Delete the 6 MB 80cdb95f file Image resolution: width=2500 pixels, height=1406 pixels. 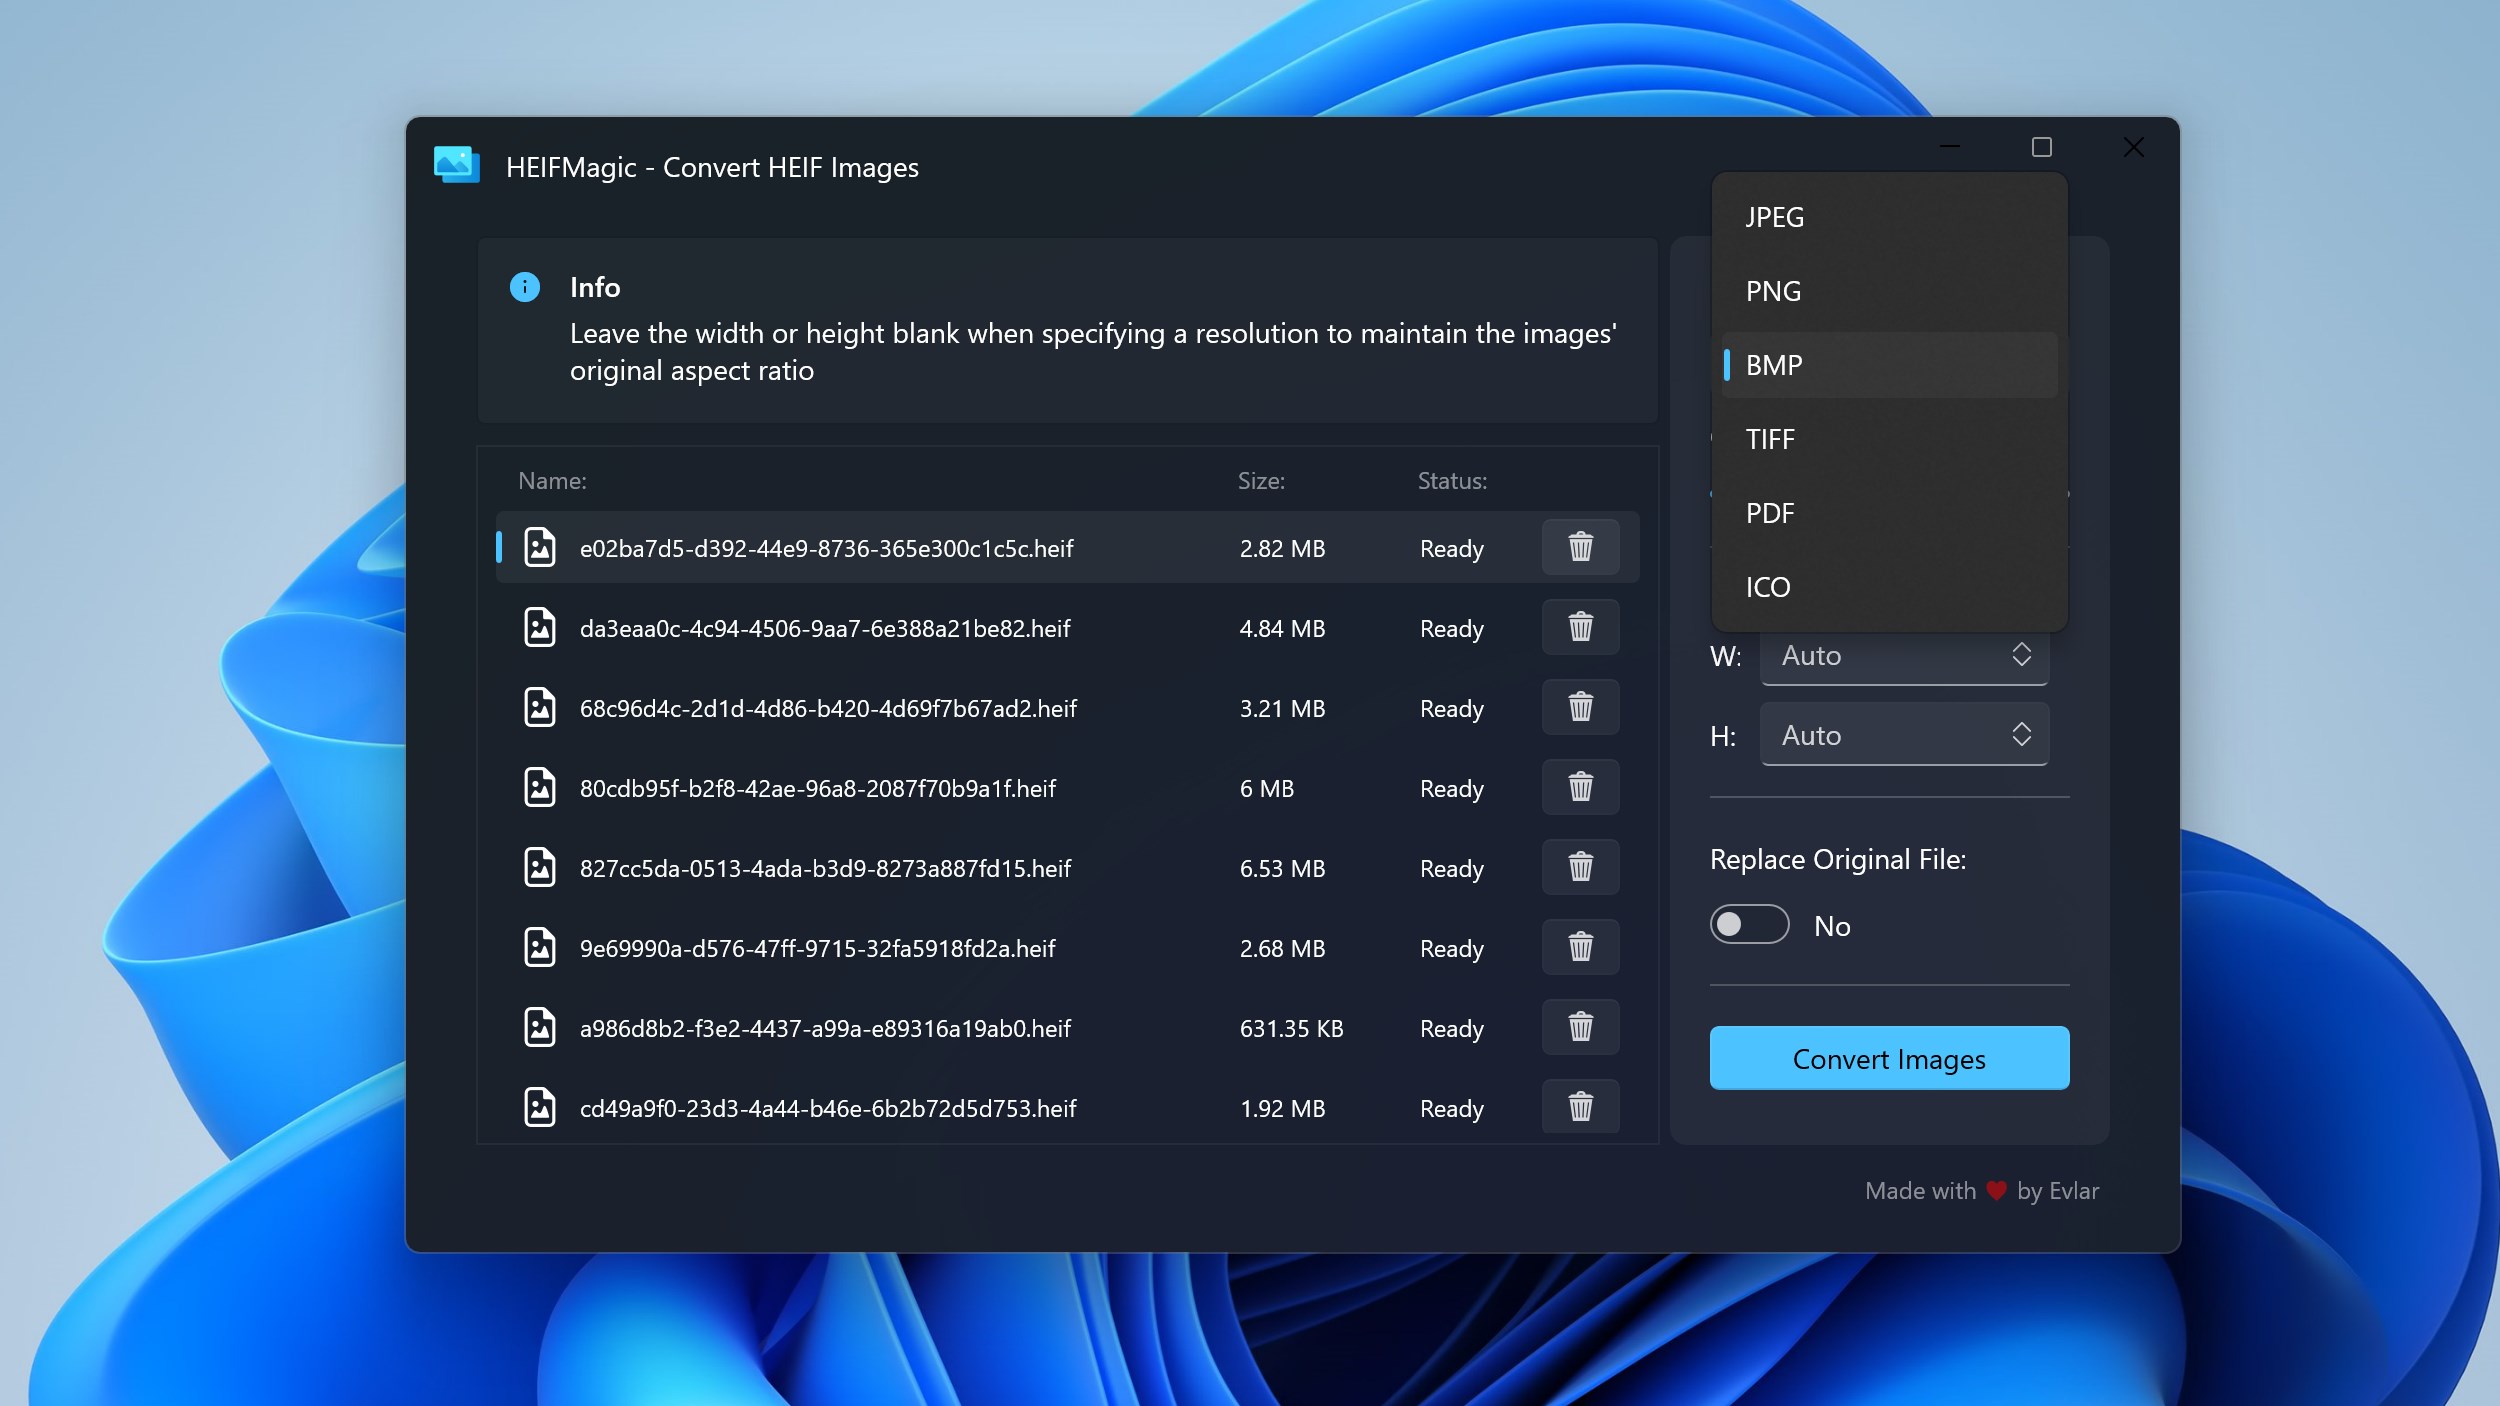[x=1580, y=787]
